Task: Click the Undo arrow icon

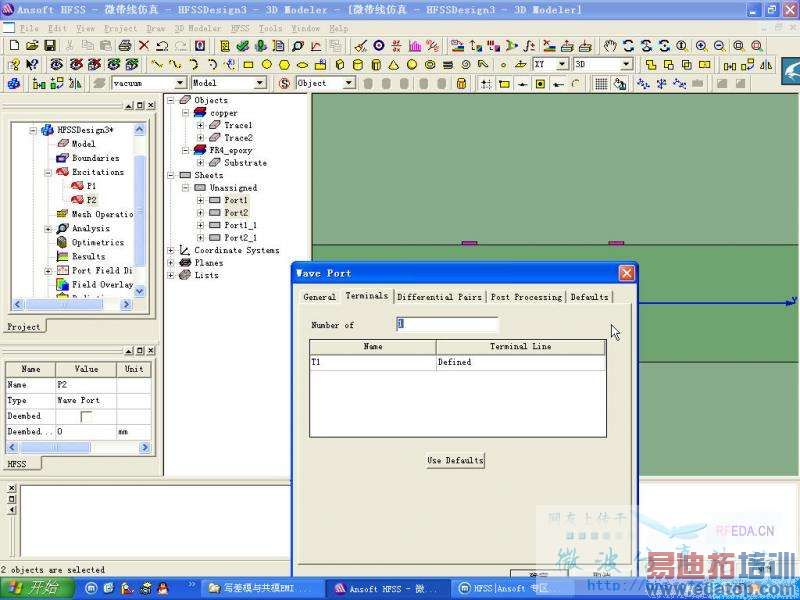Action: (x=161, y=46)
